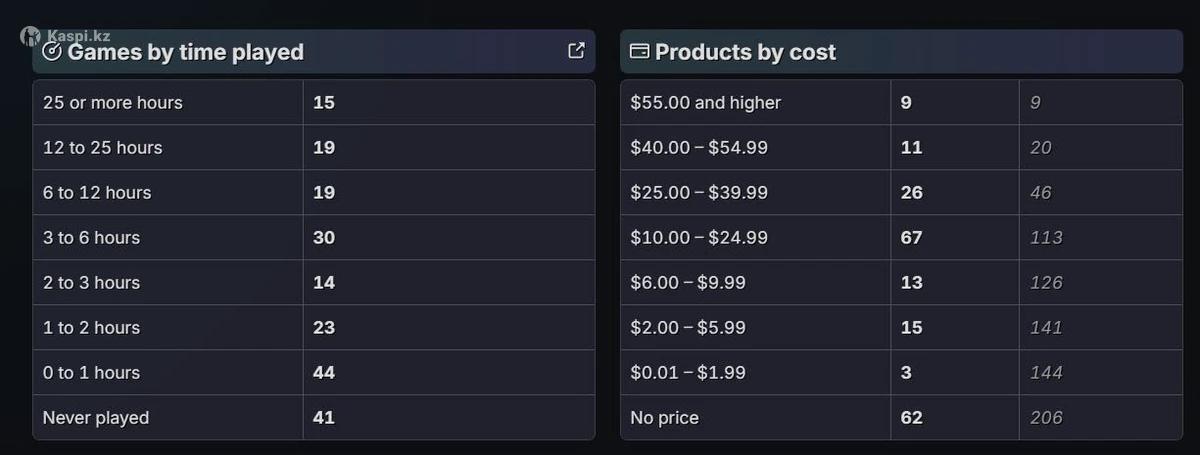Click the Products by cost heading
The width and height of the screenshot is (1200, 455).
coord(745,52)
